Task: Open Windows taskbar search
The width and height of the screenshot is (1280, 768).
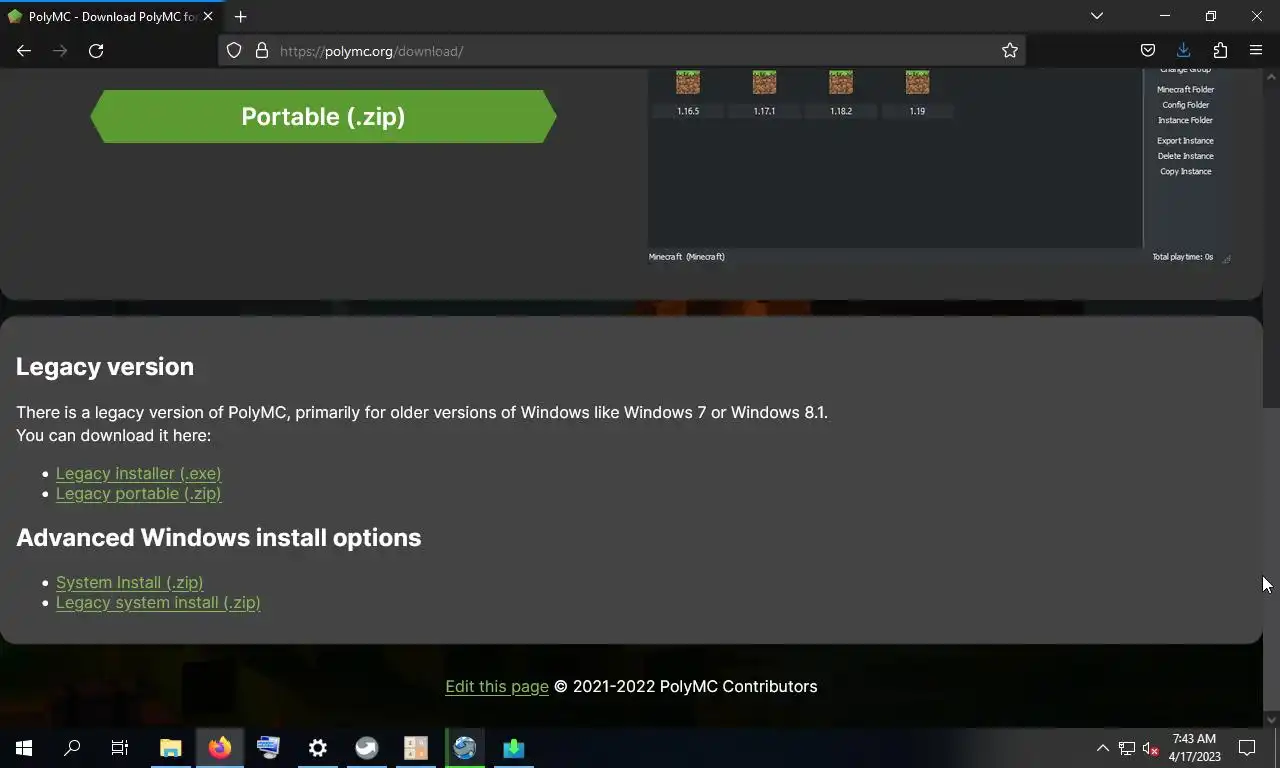Action: point(72,748)
